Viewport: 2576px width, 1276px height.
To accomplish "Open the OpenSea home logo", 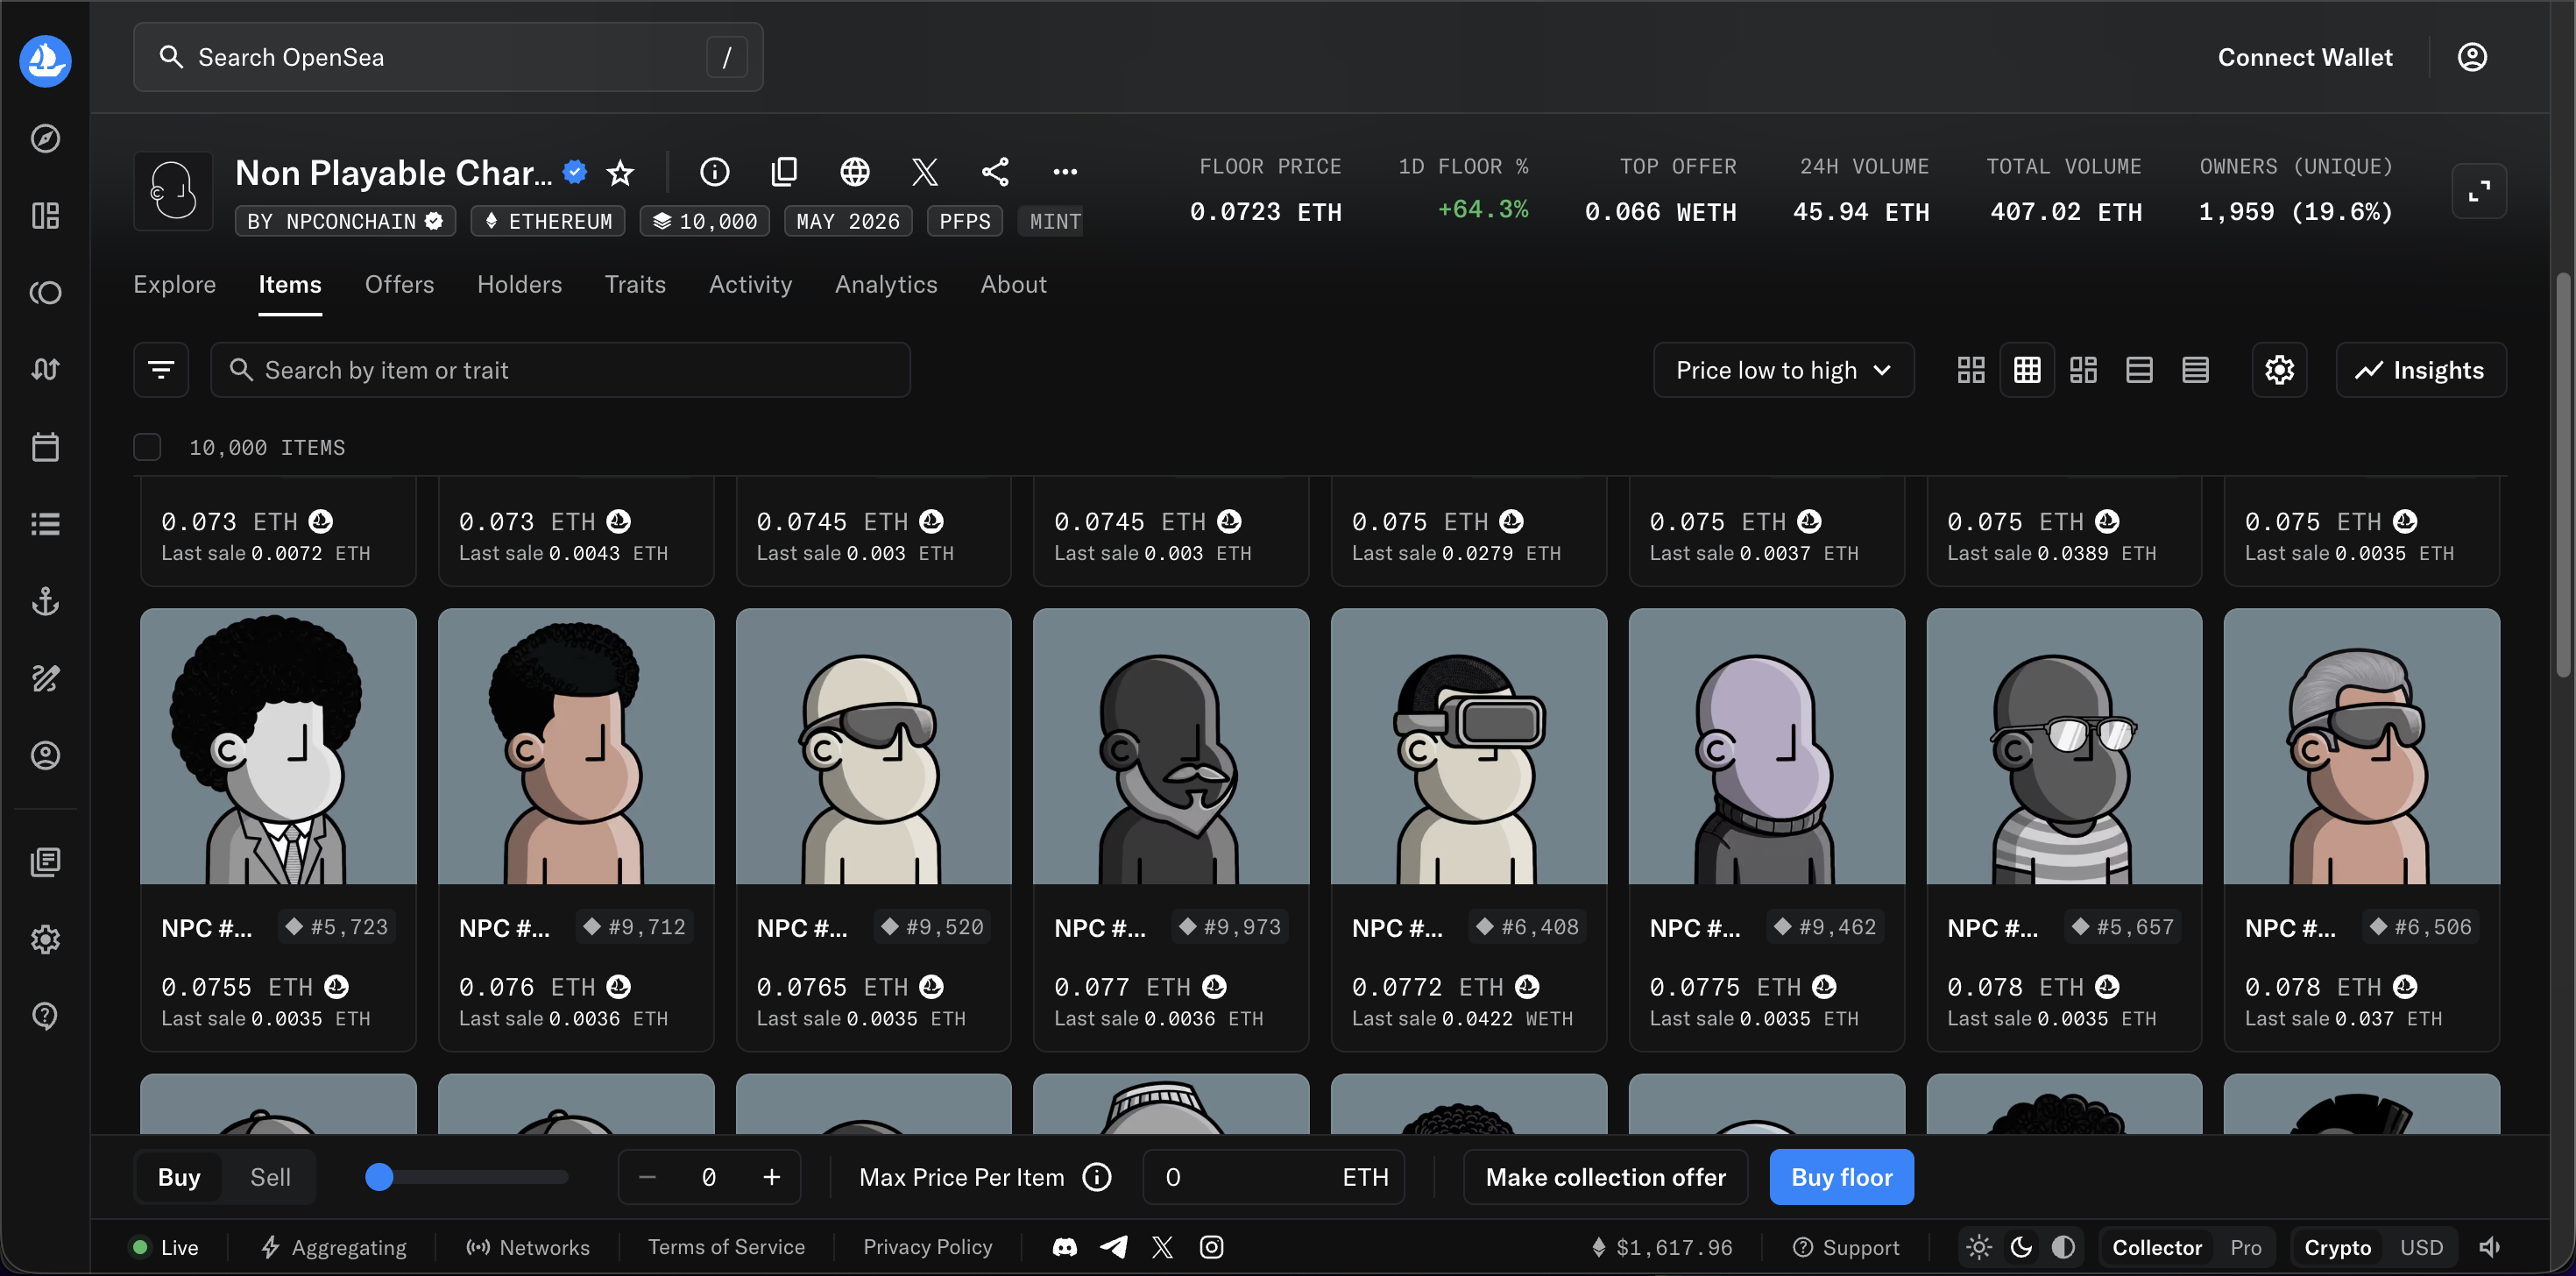I will coord(45,60).
